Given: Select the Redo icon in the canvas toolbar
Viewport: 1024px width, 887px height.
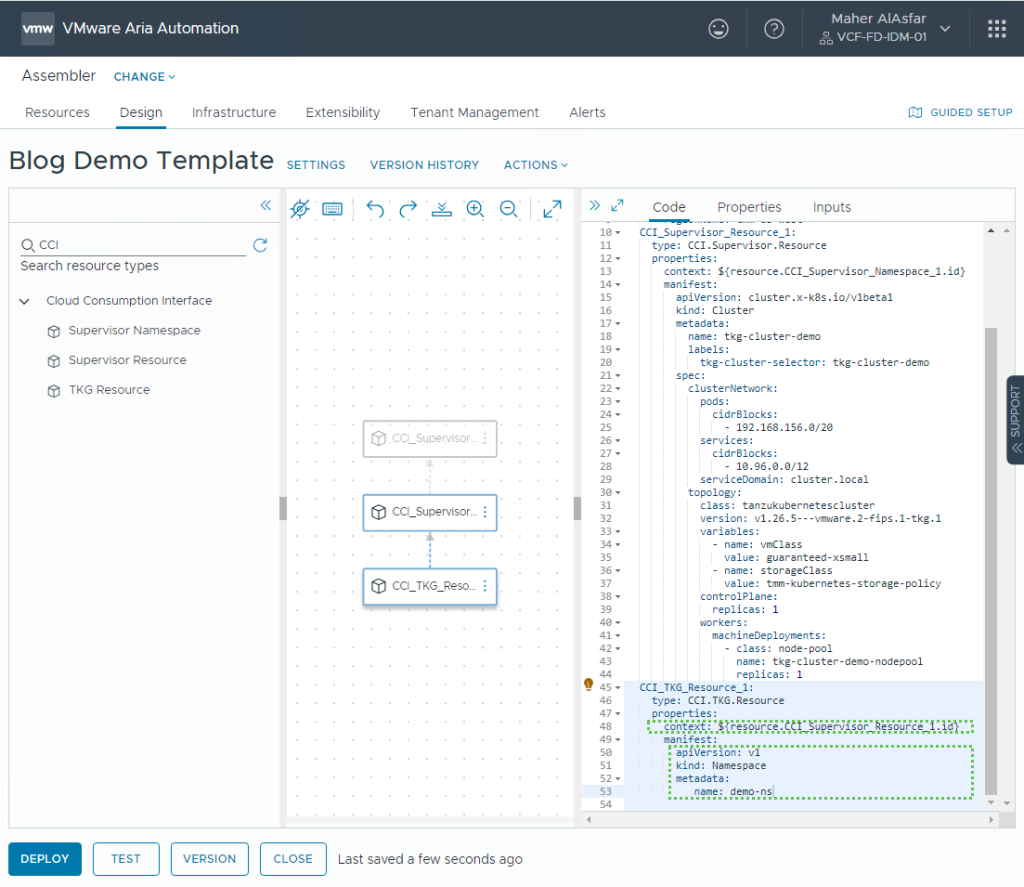Looking at the screenshot, I should 407,209.
